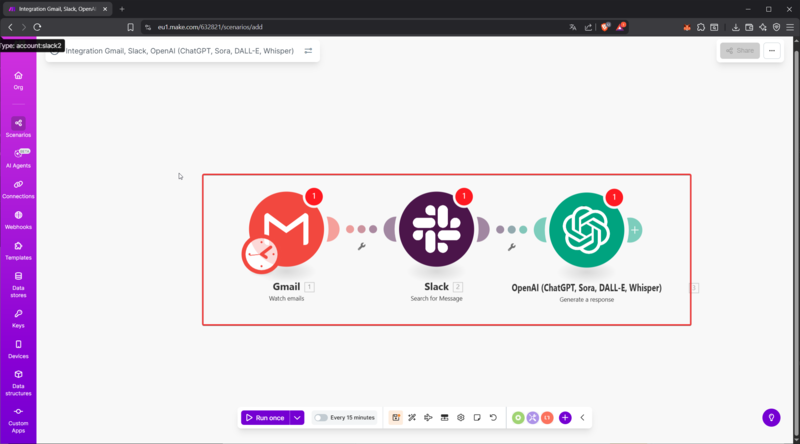Open the notes icon in toolbar
800x444 pixels.
coord(477,417)
